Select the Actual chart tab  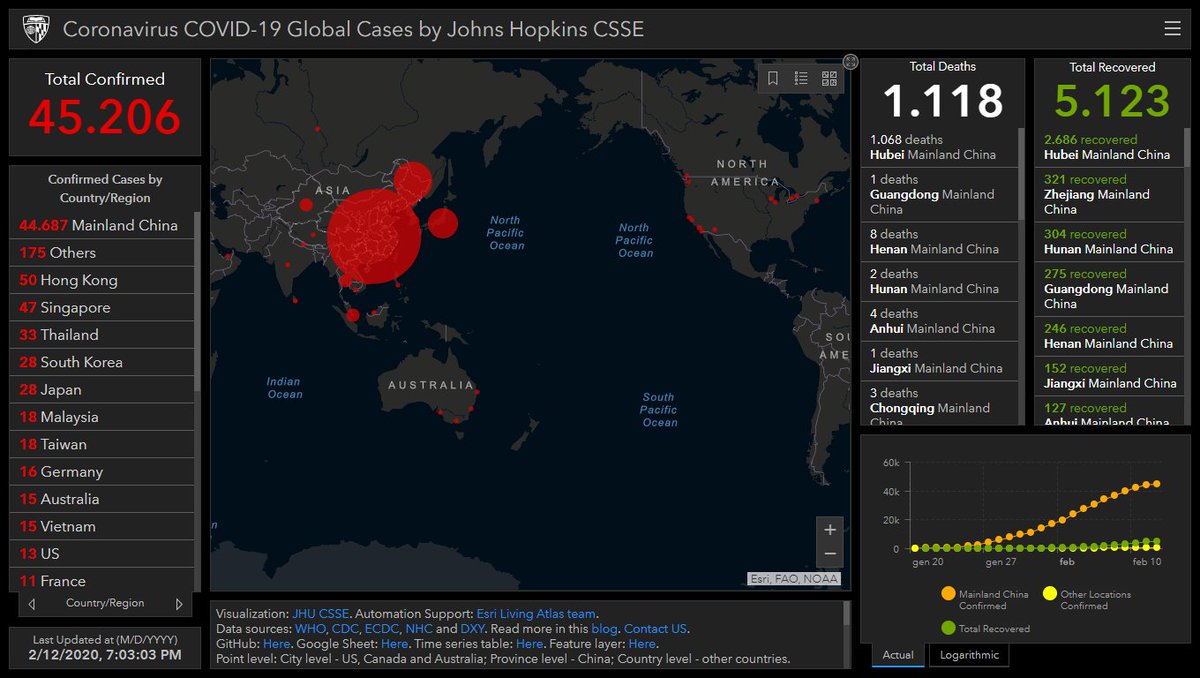pos(897,656)
